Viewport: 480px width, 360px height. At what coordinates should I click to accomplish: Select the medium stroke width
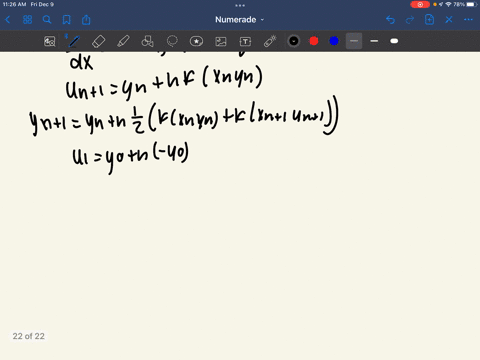tap(374, 41)
